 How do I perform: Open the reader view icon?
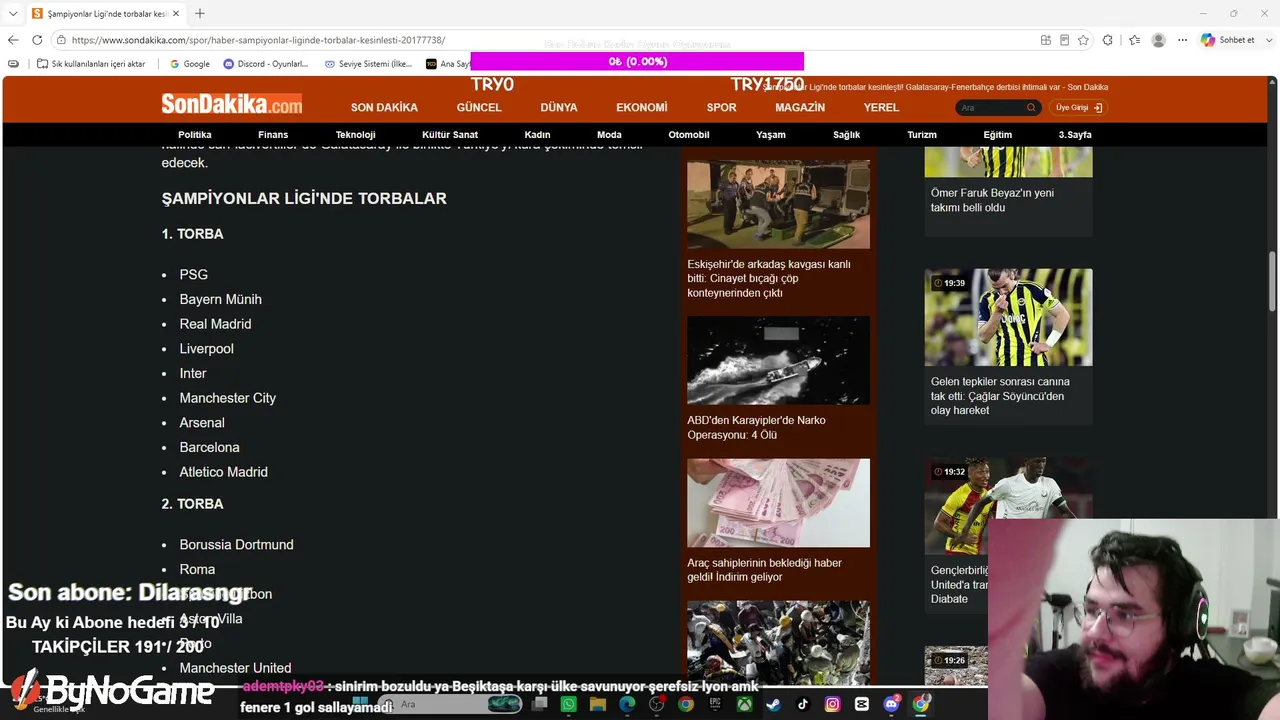coord(1064,40)
